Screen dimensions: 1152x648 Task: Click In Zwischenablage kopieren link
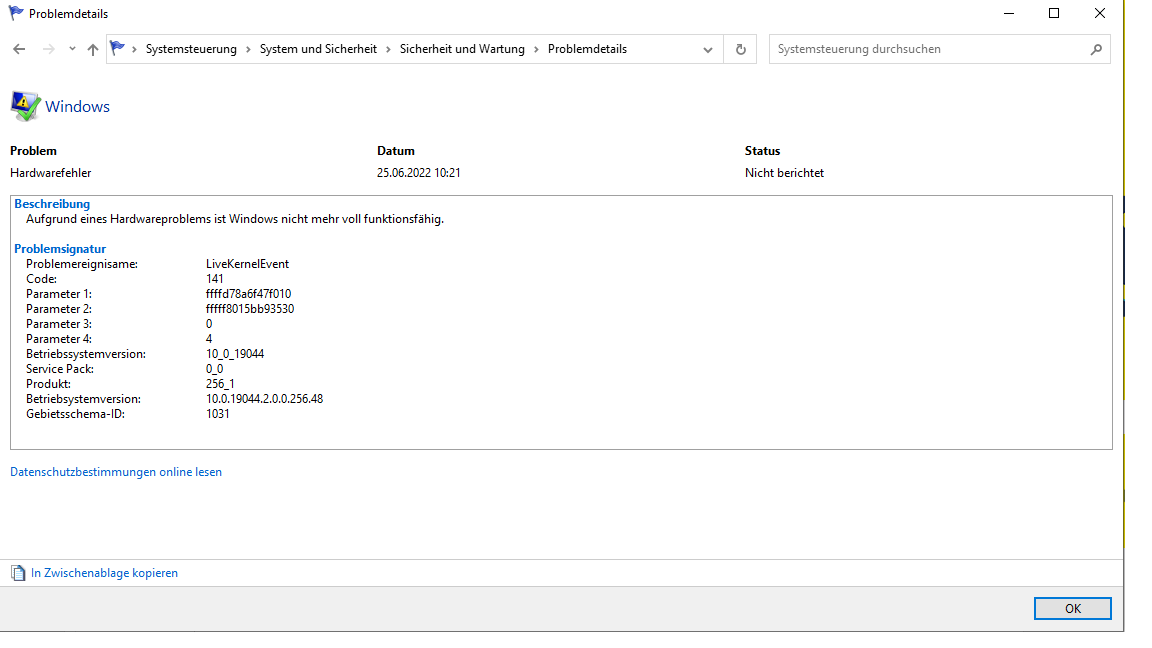coord(104,573)
